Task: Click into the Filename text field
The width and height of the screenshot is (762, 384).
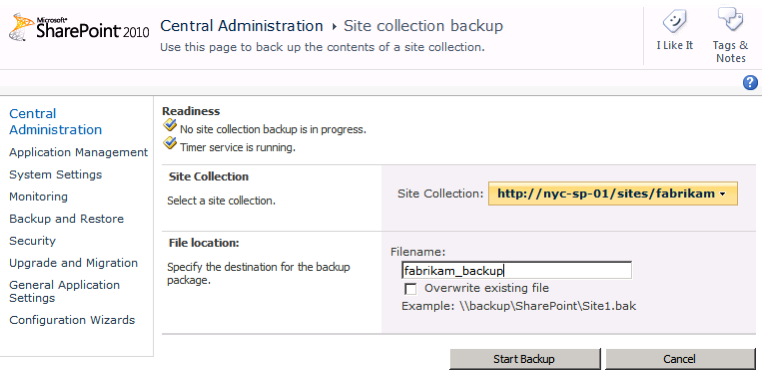Action: [517, 270]
